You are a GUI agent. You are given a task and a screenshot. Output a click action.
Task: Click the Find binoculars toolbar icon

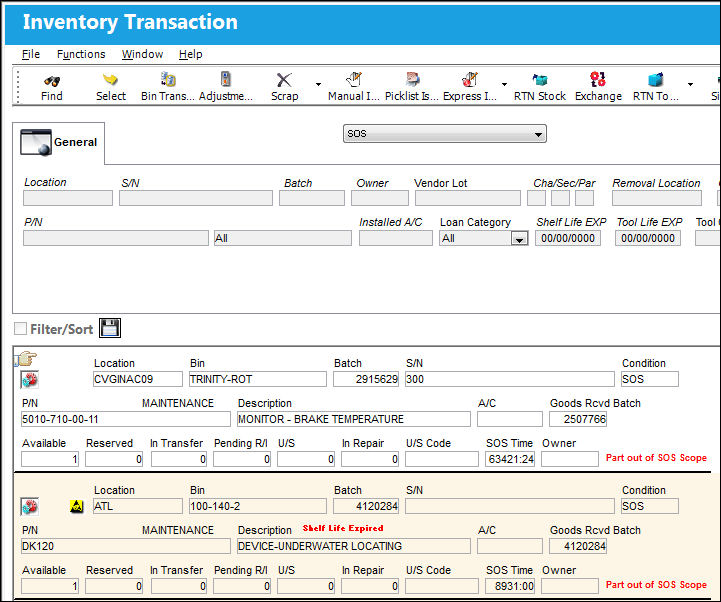pyautogui.click(x=52, y=81)
